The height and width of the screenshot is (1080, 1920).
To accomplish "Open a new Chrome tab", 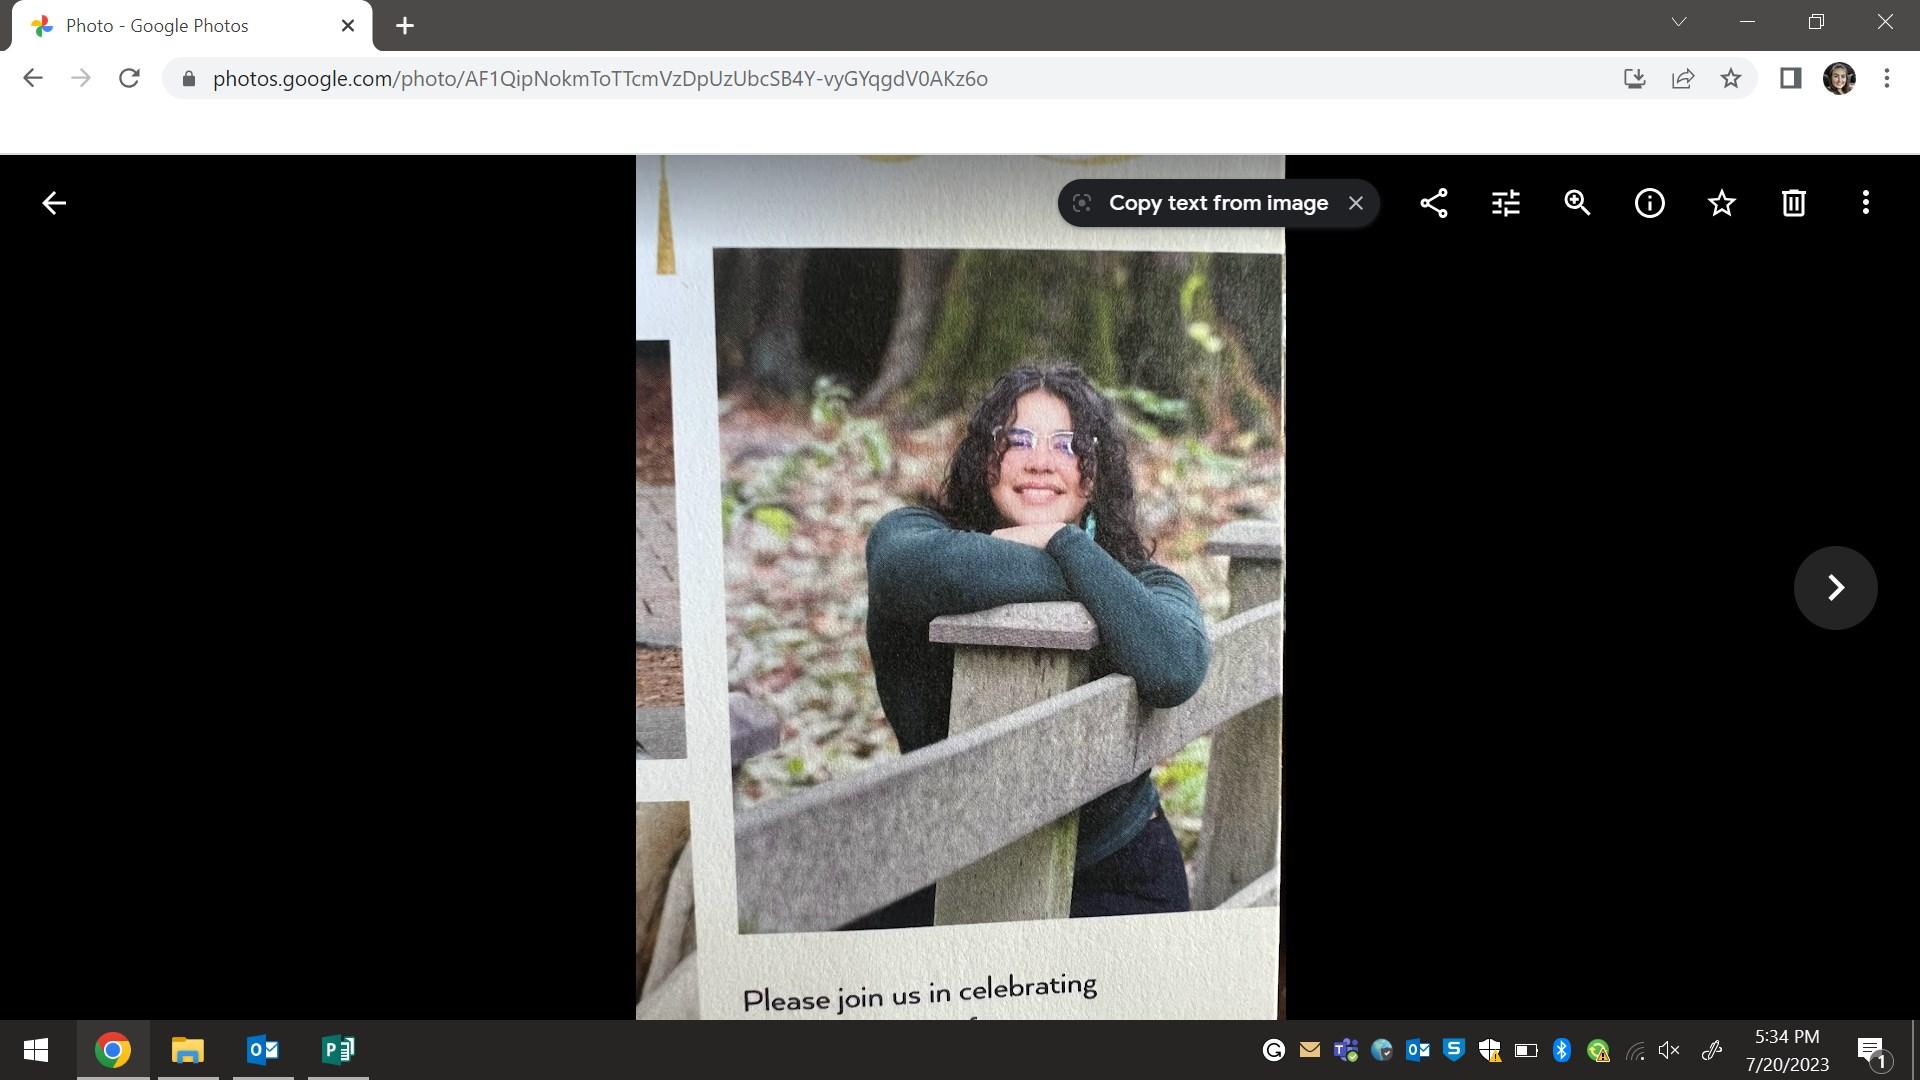I will pyautogui.click(x=405, y=26).
